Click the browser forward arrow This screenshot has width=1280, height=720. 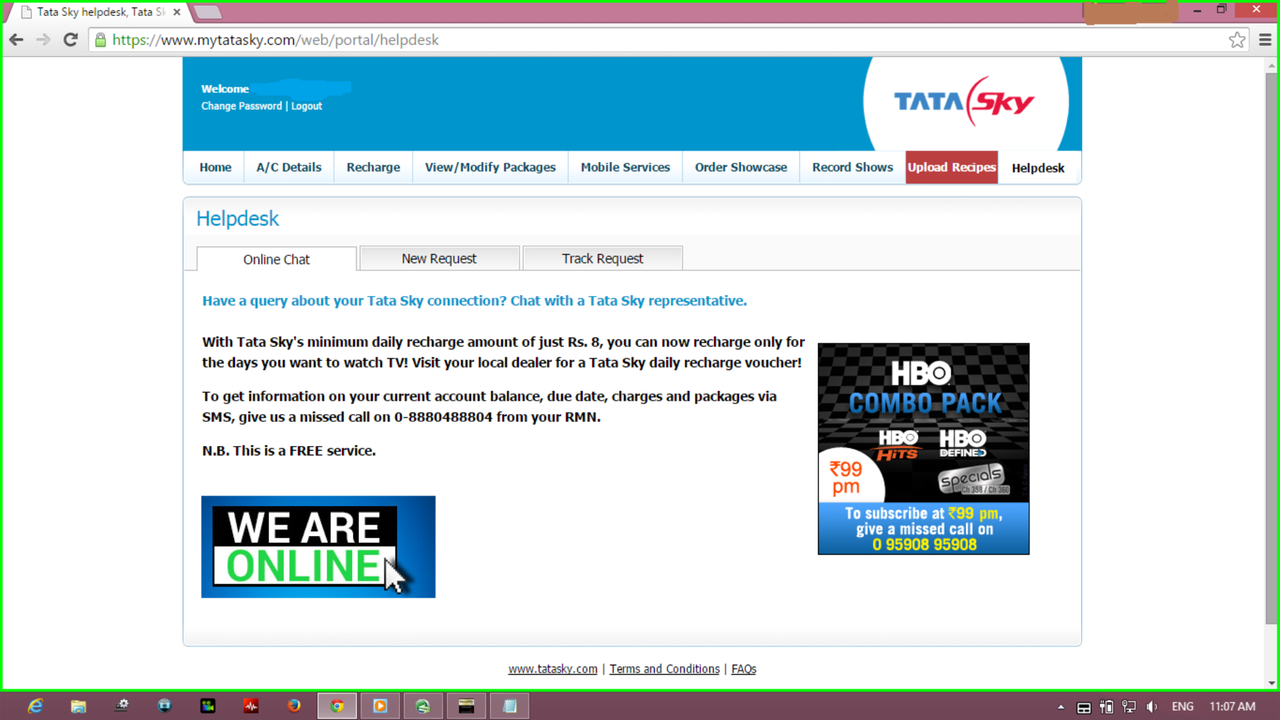pyautogui.click(x=43, y=40)
